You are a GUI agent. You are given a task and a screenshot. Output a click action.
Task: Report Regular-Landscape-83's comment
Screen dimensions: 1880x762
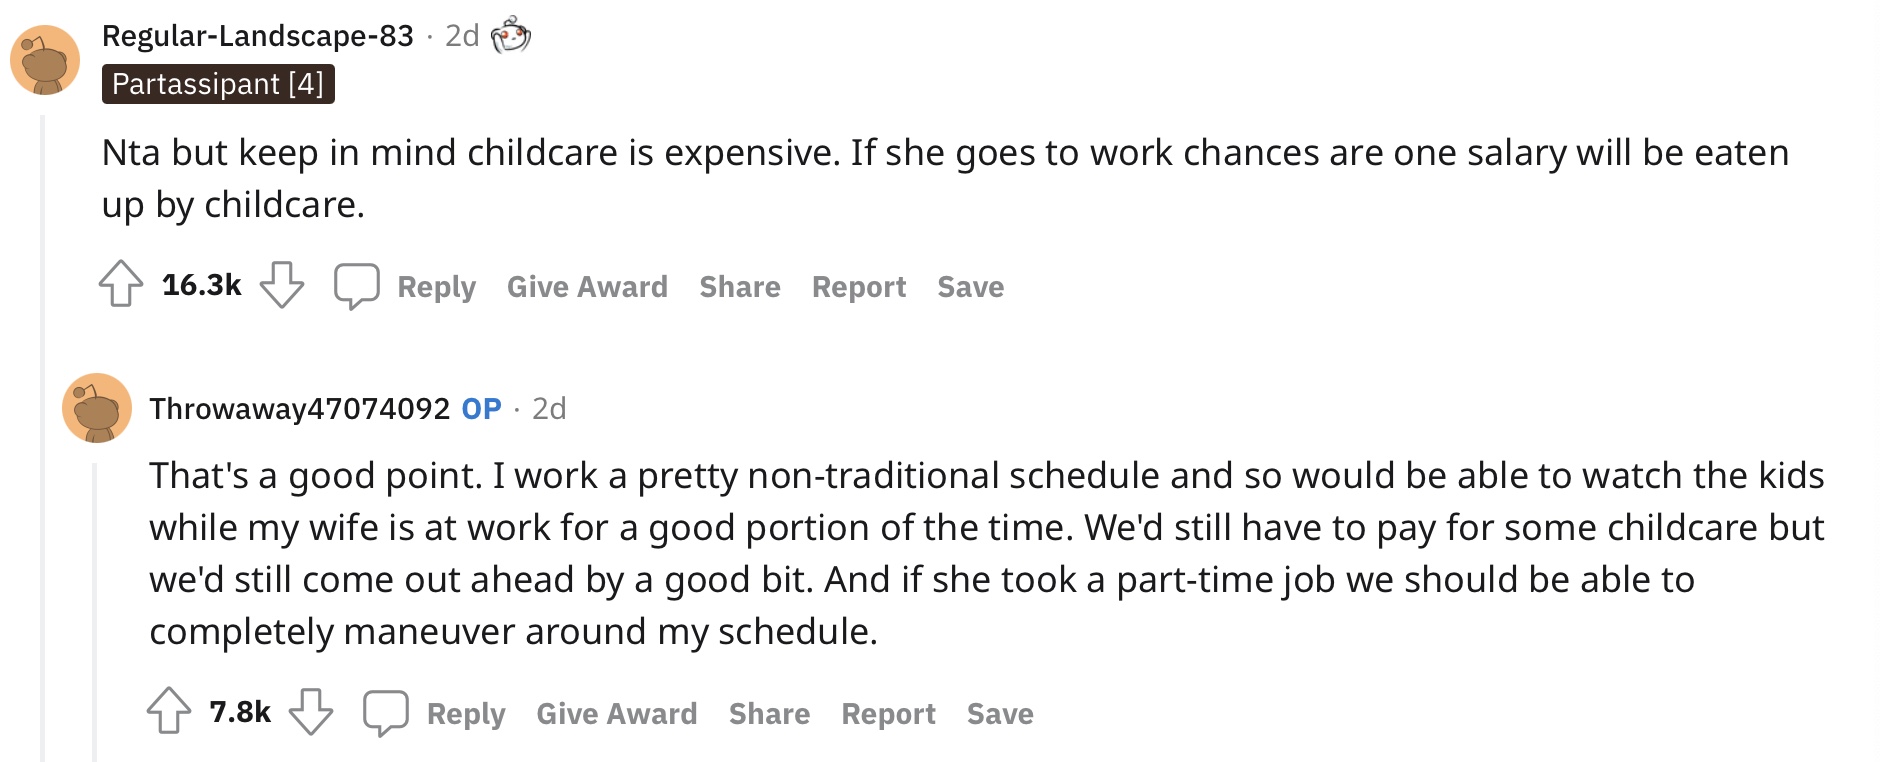point(859,287)
